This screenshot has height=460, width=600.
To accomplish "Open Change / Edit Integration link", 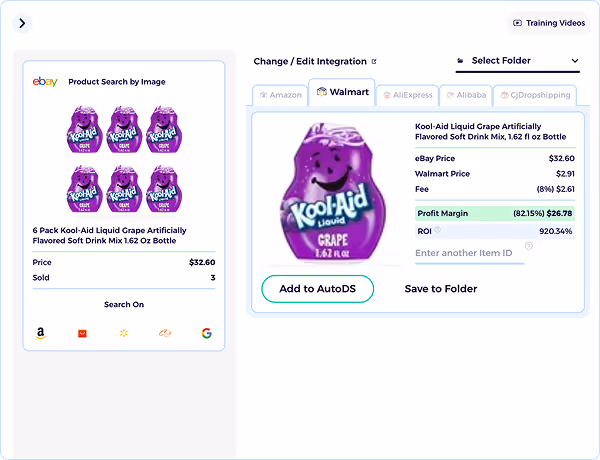I will click(x=315, y=61).
